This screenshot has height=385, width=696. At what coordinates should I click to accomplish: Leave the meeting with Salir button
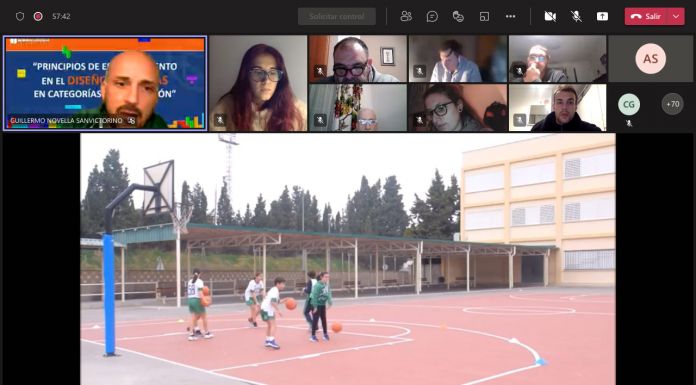tap(646, 16)
